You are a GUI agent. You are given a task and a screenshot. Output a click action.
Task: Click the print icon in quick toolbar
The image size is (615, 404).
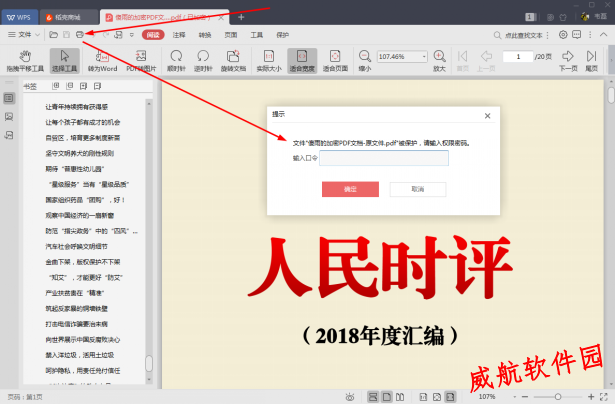coord(80,35)
